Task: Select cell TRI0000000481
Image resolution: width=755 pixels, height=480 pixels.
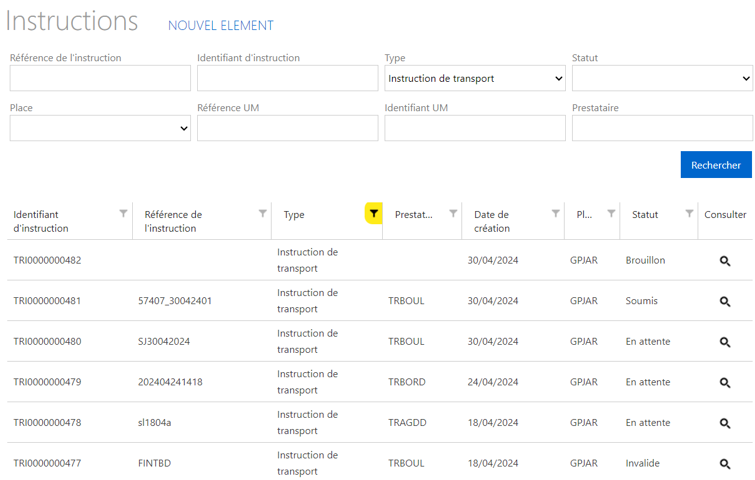Action: pyautogui.click(x=47, y=300)
